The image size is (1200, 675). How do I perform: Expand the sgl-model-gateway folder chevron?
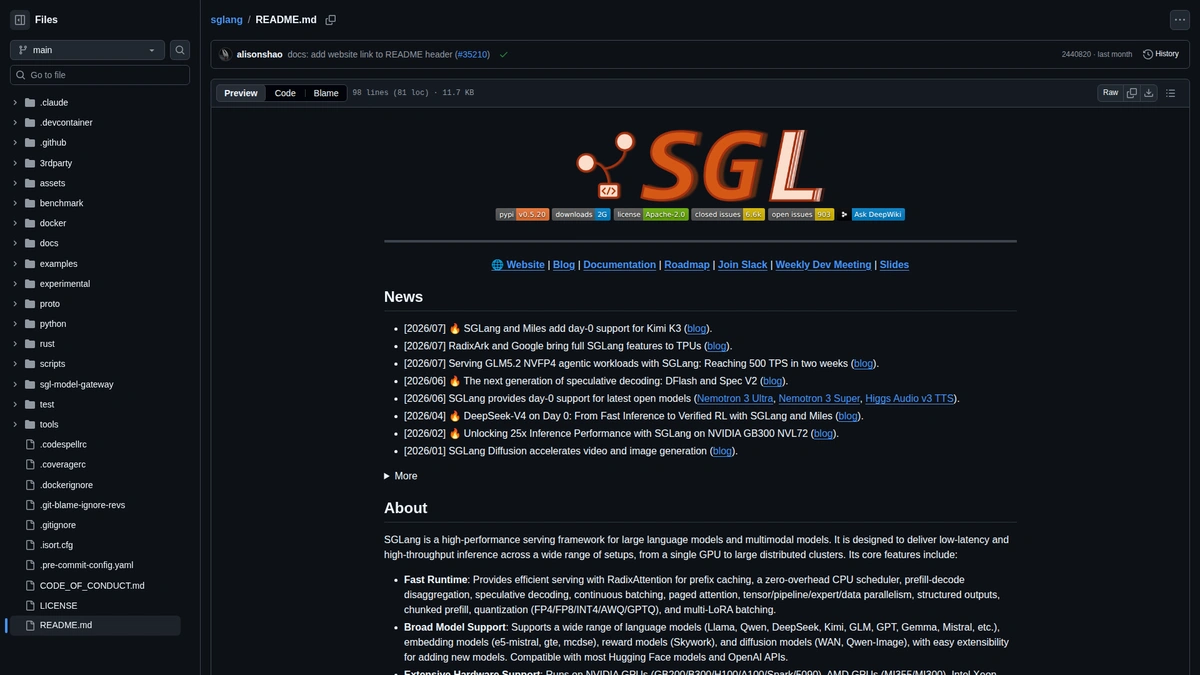[15, 384]
